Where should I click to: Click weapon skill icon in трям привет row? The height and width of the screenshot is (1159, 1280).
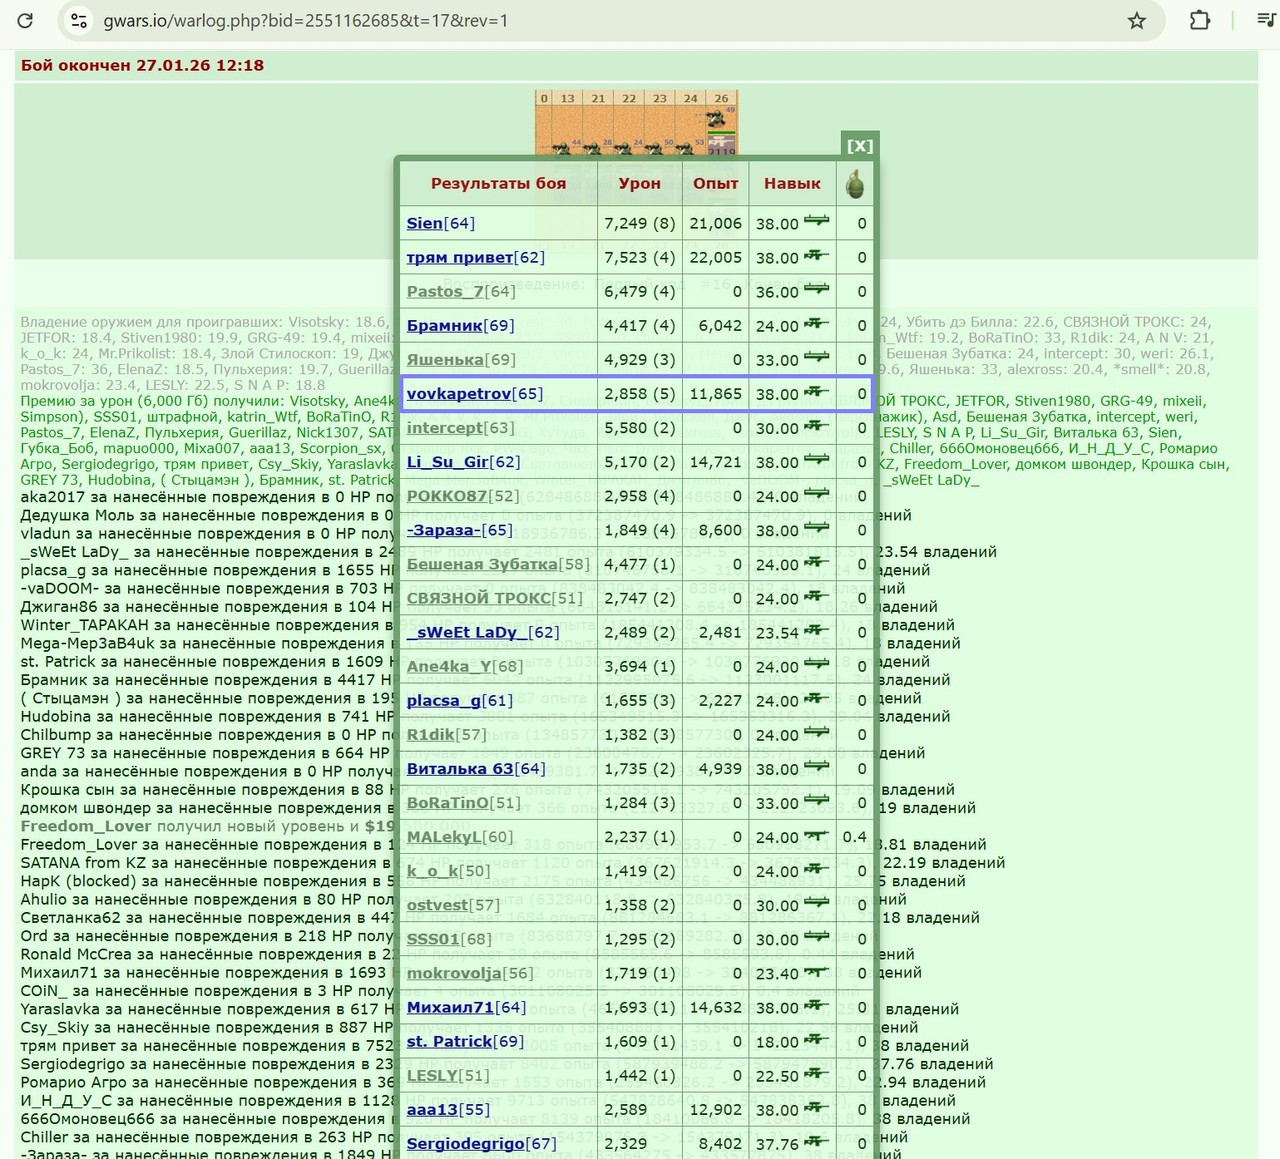point(817,255)
